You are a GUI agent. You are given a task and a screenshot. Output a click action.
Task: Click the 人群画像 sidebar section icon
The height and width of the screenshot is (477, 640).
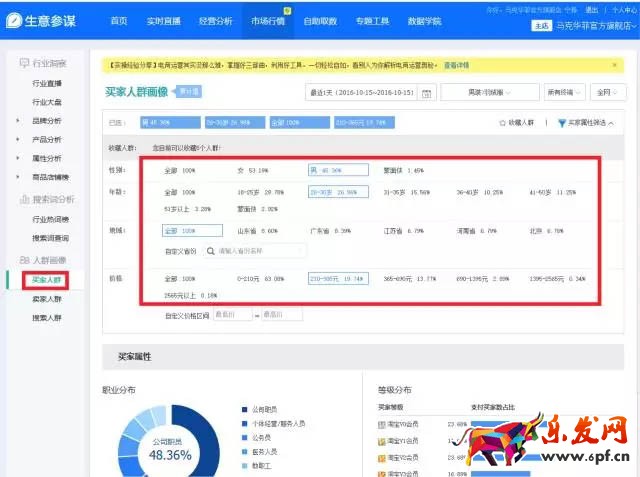[x=24, y=260]
